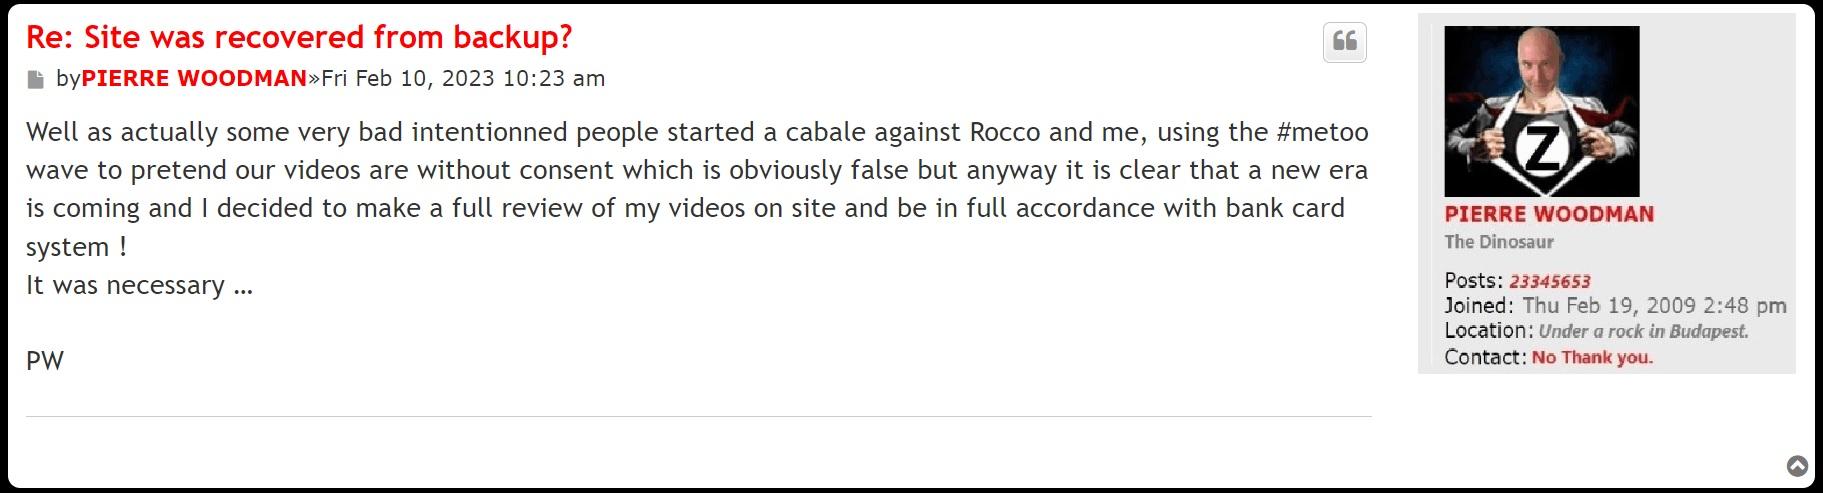Screen dimensions: 1823x493
Task: Click the 'Joined:' label in profile
Action: pyautogui.click(x=1479, y=306)
